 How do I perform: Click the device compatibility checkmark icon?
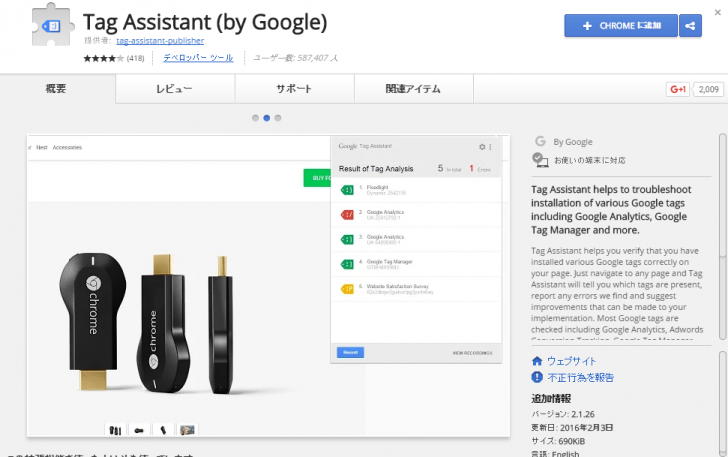click(x=540, y=160)
